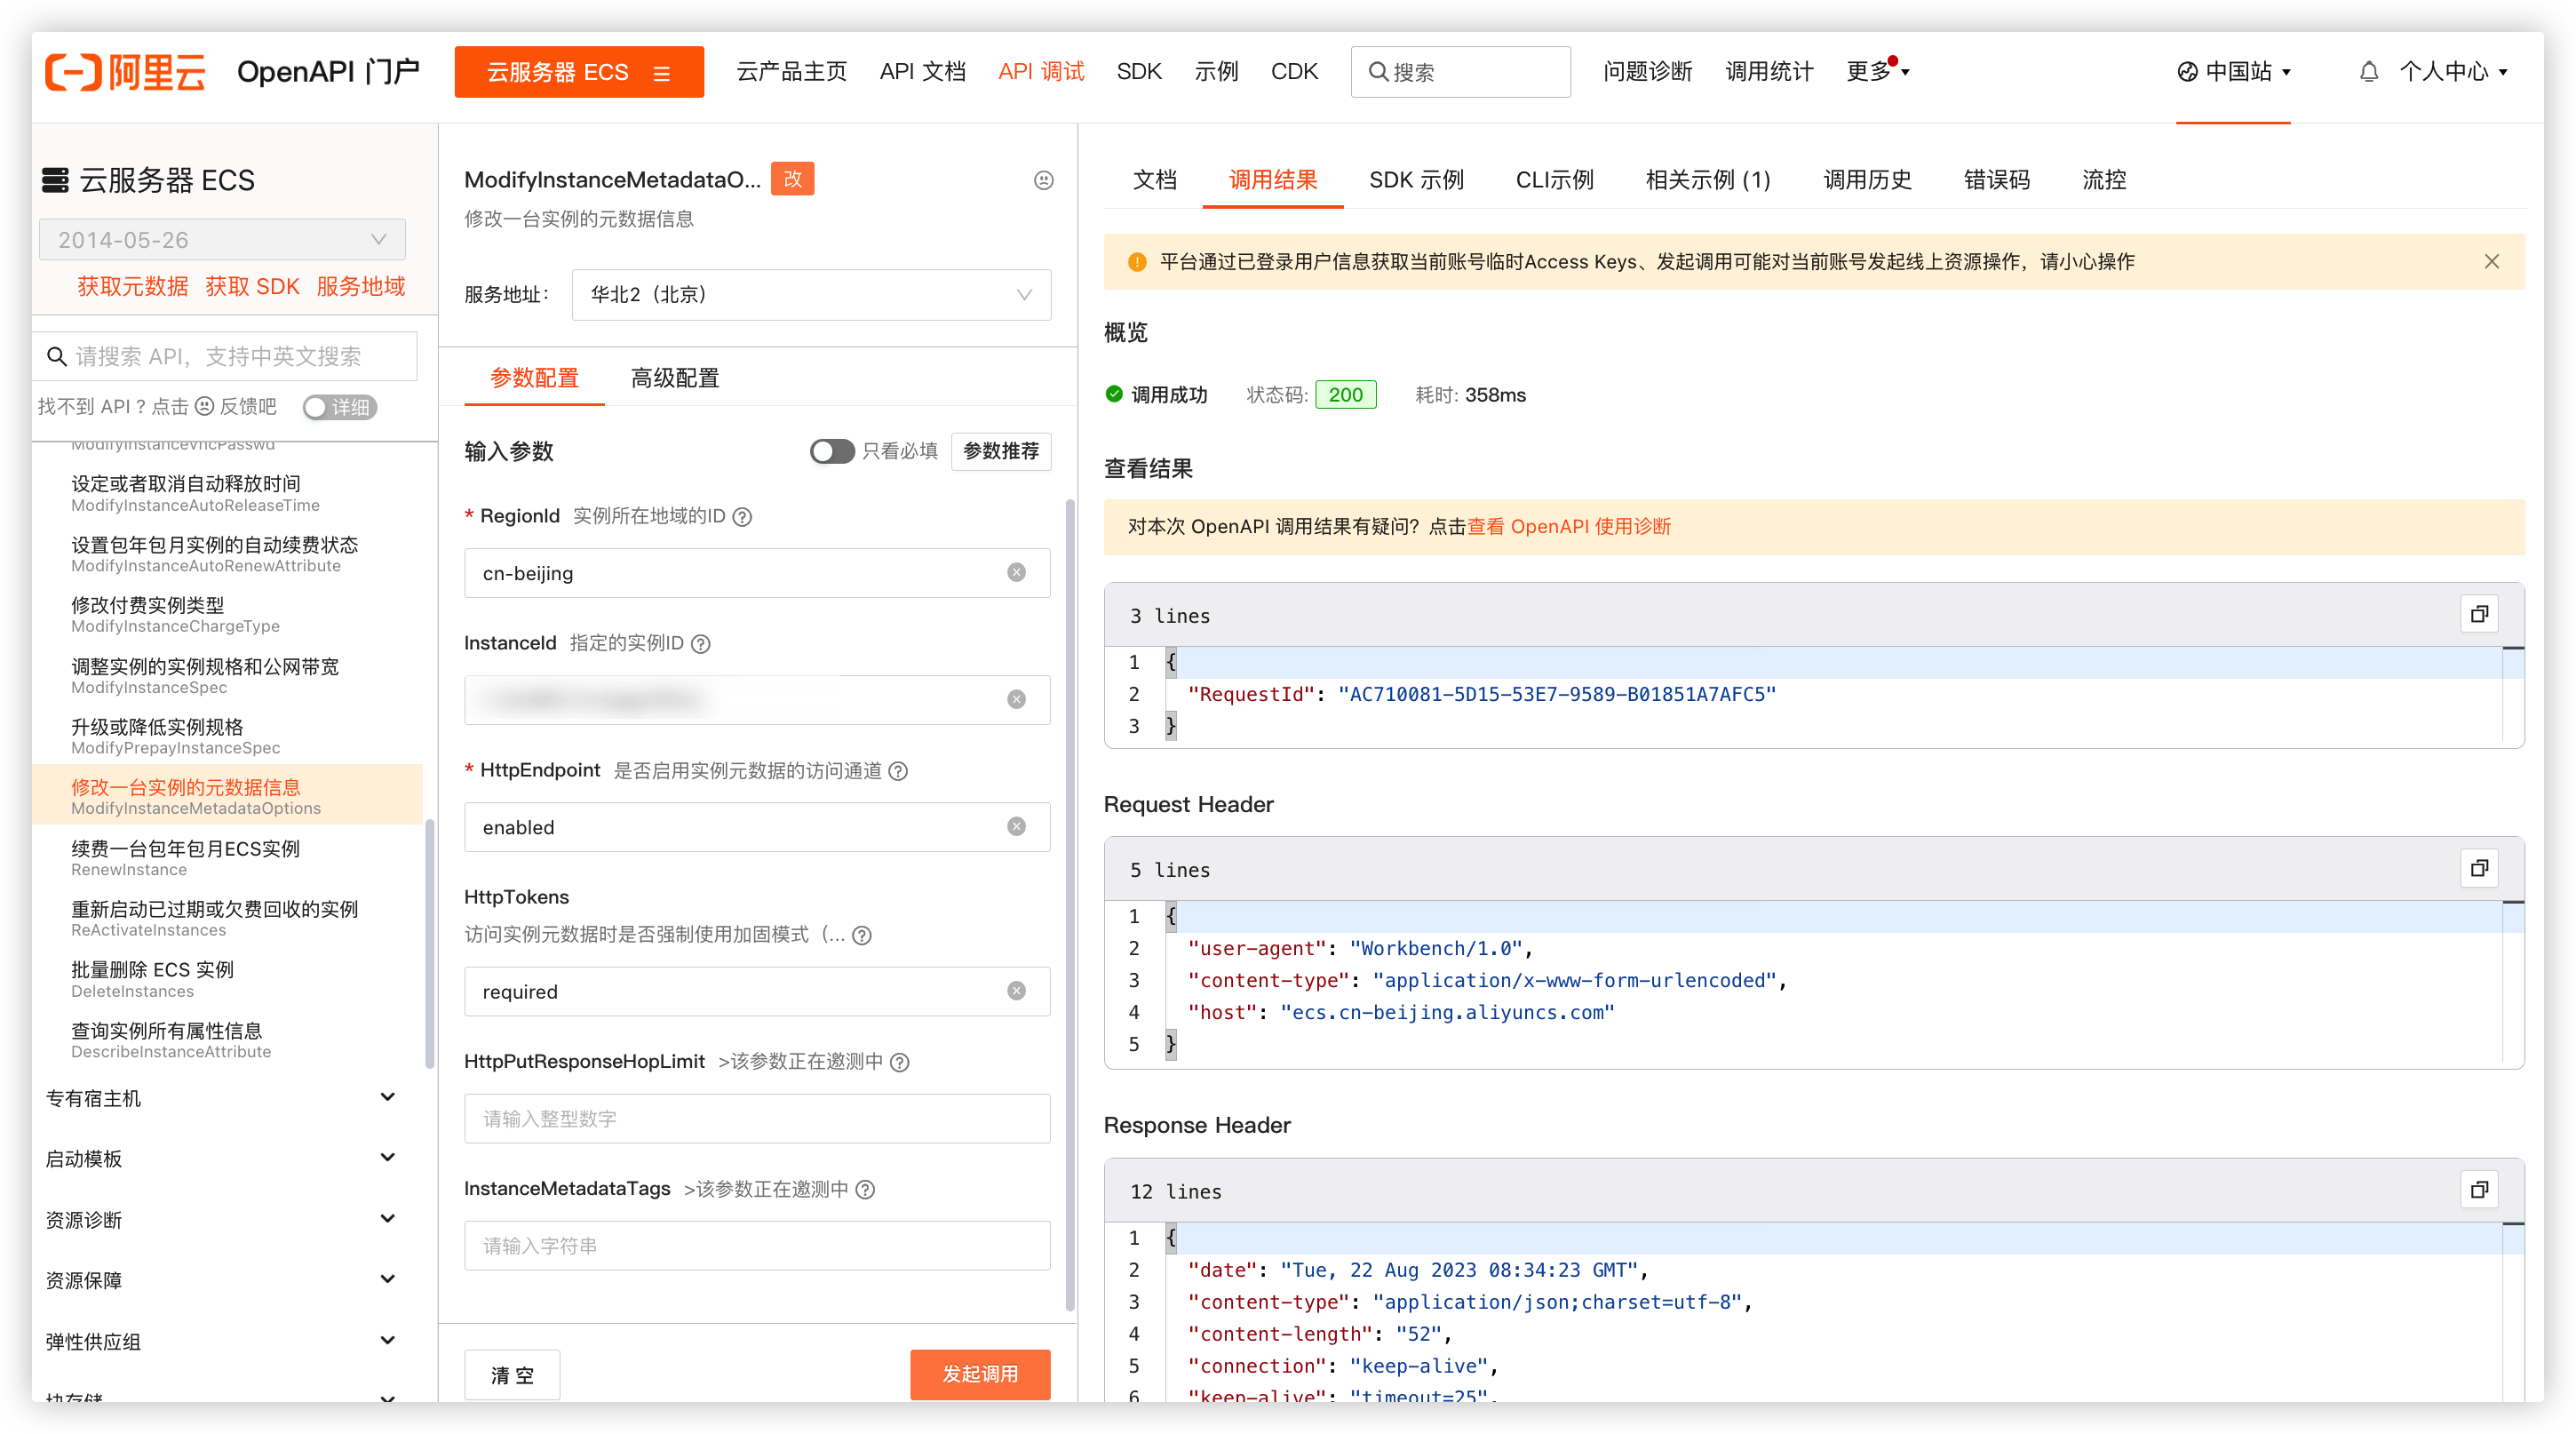Close the Access Keys warning banner
The width and height of the screenshot is (2576, 1434).
2491,262
